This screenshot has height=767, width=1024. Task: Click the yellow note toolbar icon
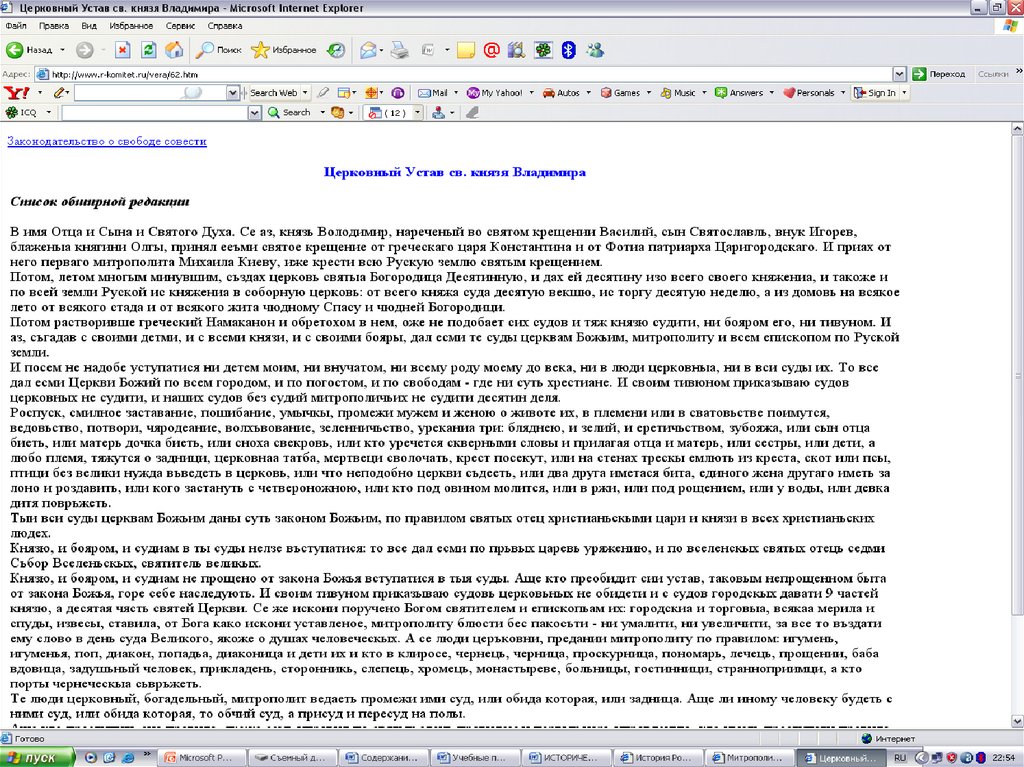coord(465,49)
